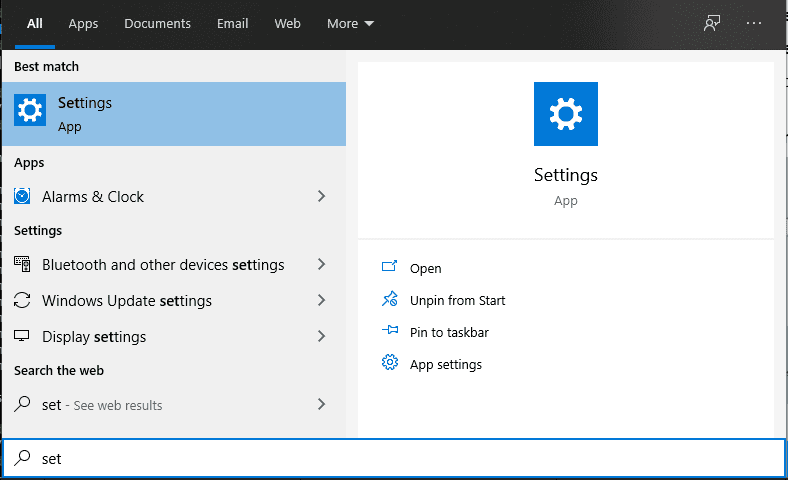Click the Open action icon
This screenshot has height=480, width=788.
point(389,266)
